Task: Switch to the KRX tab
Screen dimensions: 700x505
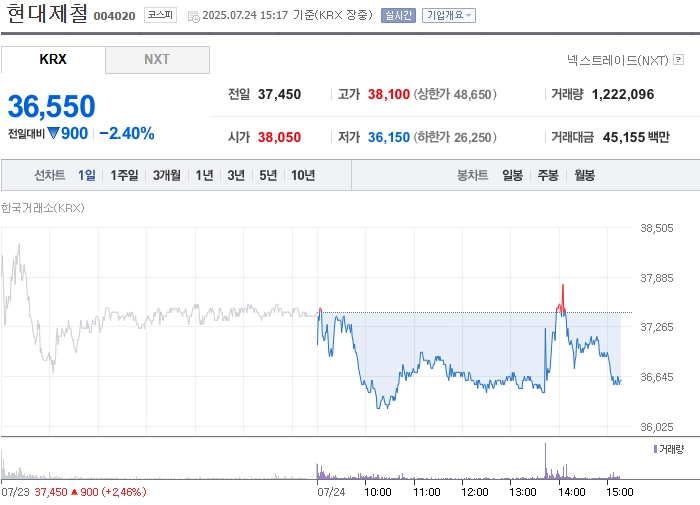Action: (53, 59)
